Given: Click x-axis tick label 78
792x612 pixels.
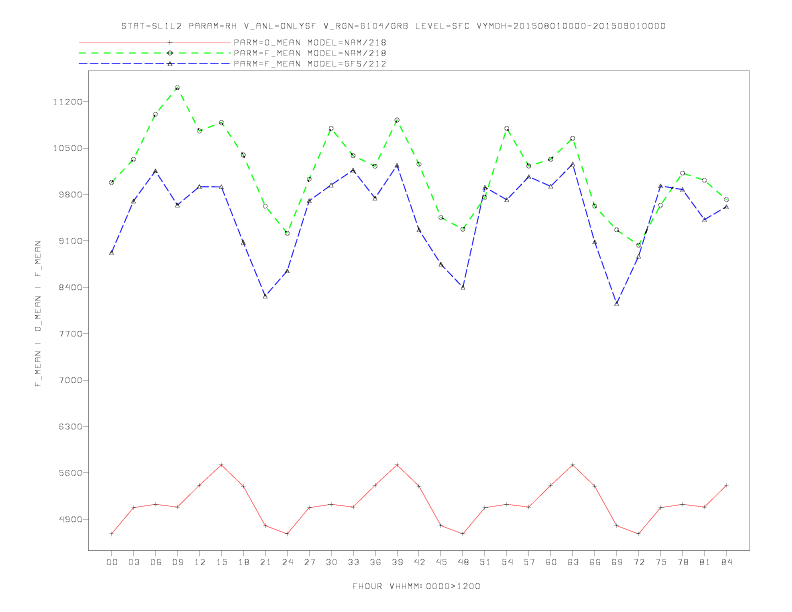Looking at the screenshot, I should (x=682, y=562).
